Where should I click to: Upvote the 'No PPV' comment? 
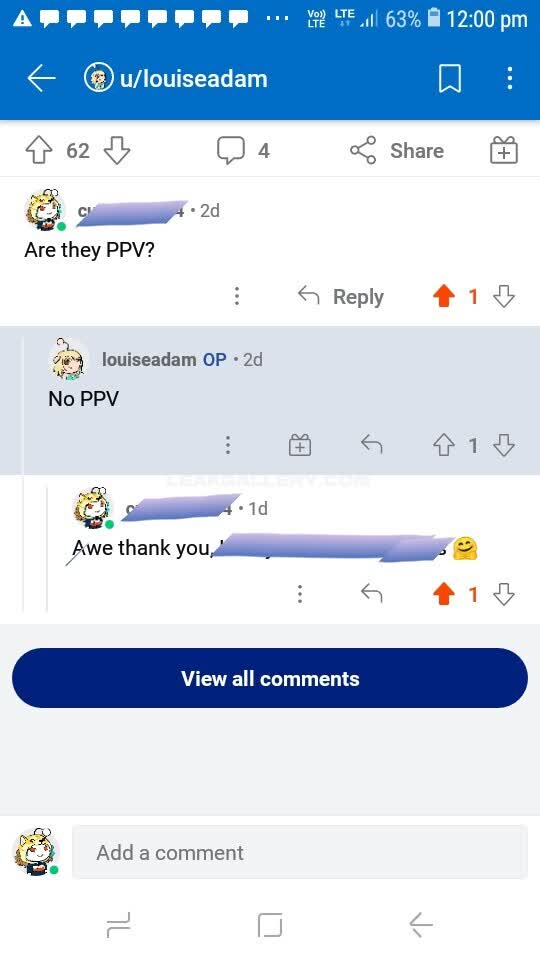[x=444, y=445]
